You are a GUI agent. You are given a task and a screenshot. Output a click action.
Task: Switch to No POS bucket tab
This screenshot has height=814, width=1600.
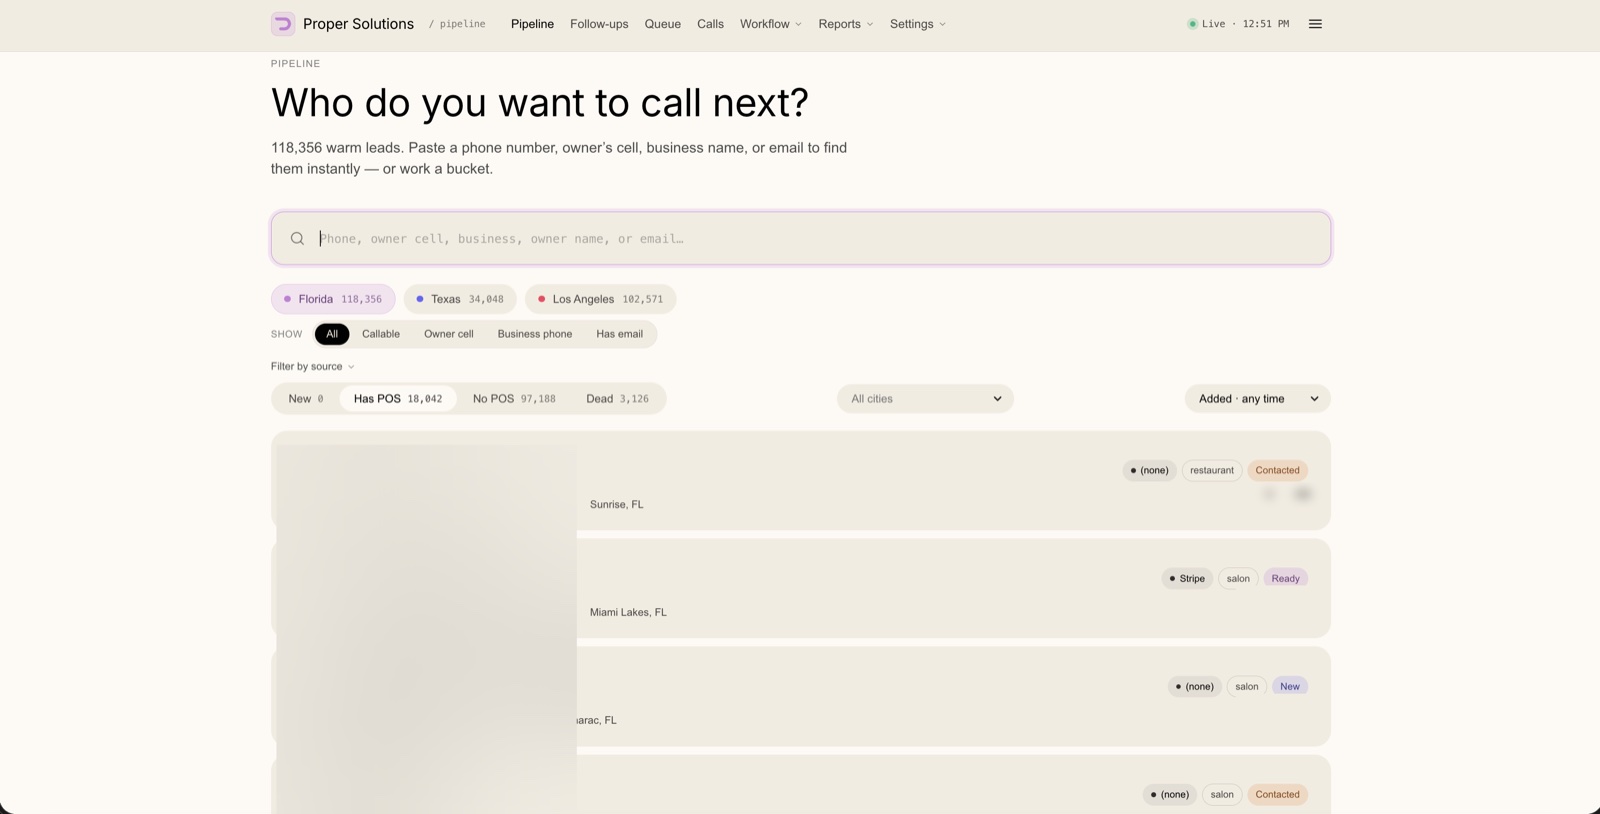point(514,399)
